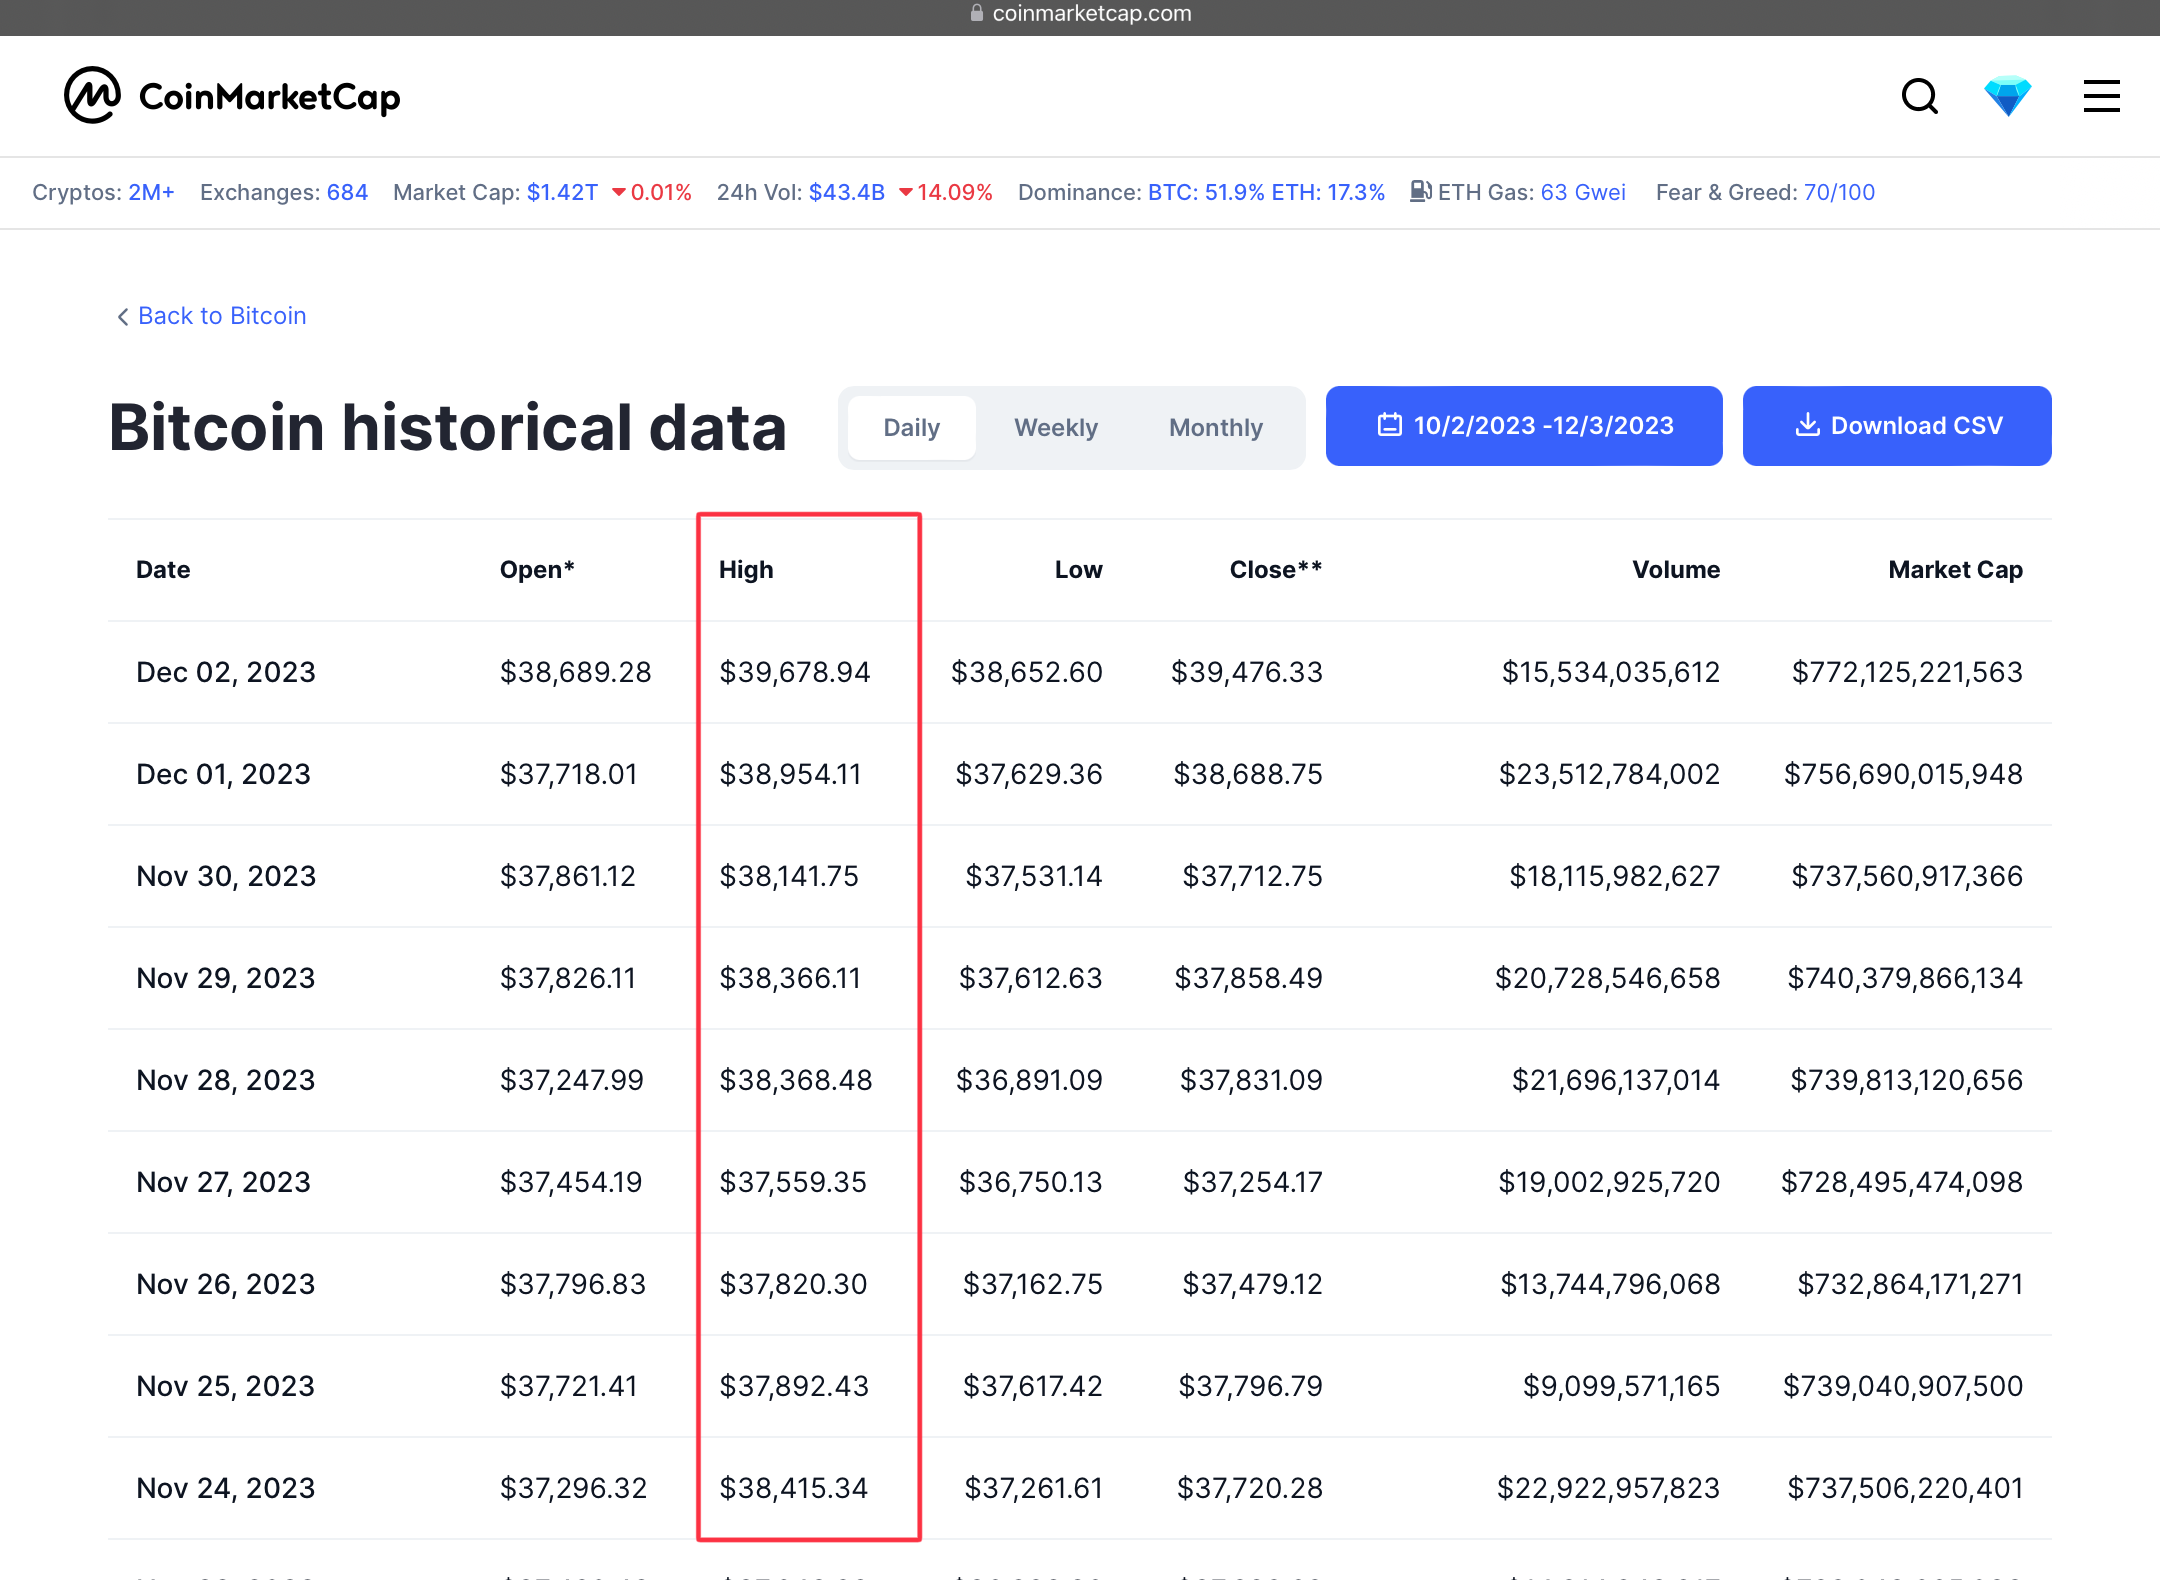Click the Nov 26, 2023 date cell

[x=226, y=1284]
